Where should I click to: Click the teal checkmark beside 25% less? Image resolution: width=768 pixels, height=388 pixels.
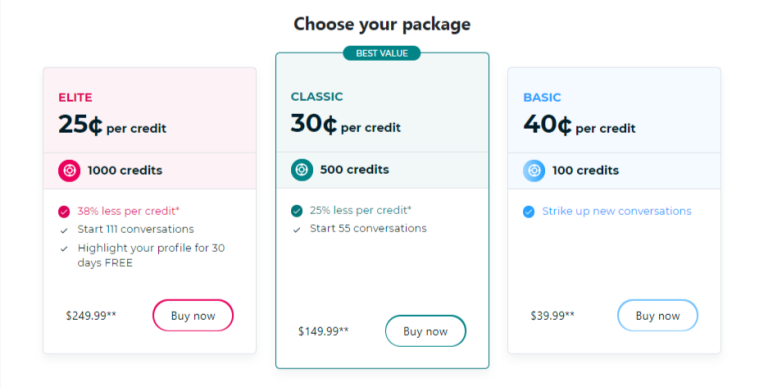click(296, 211)
